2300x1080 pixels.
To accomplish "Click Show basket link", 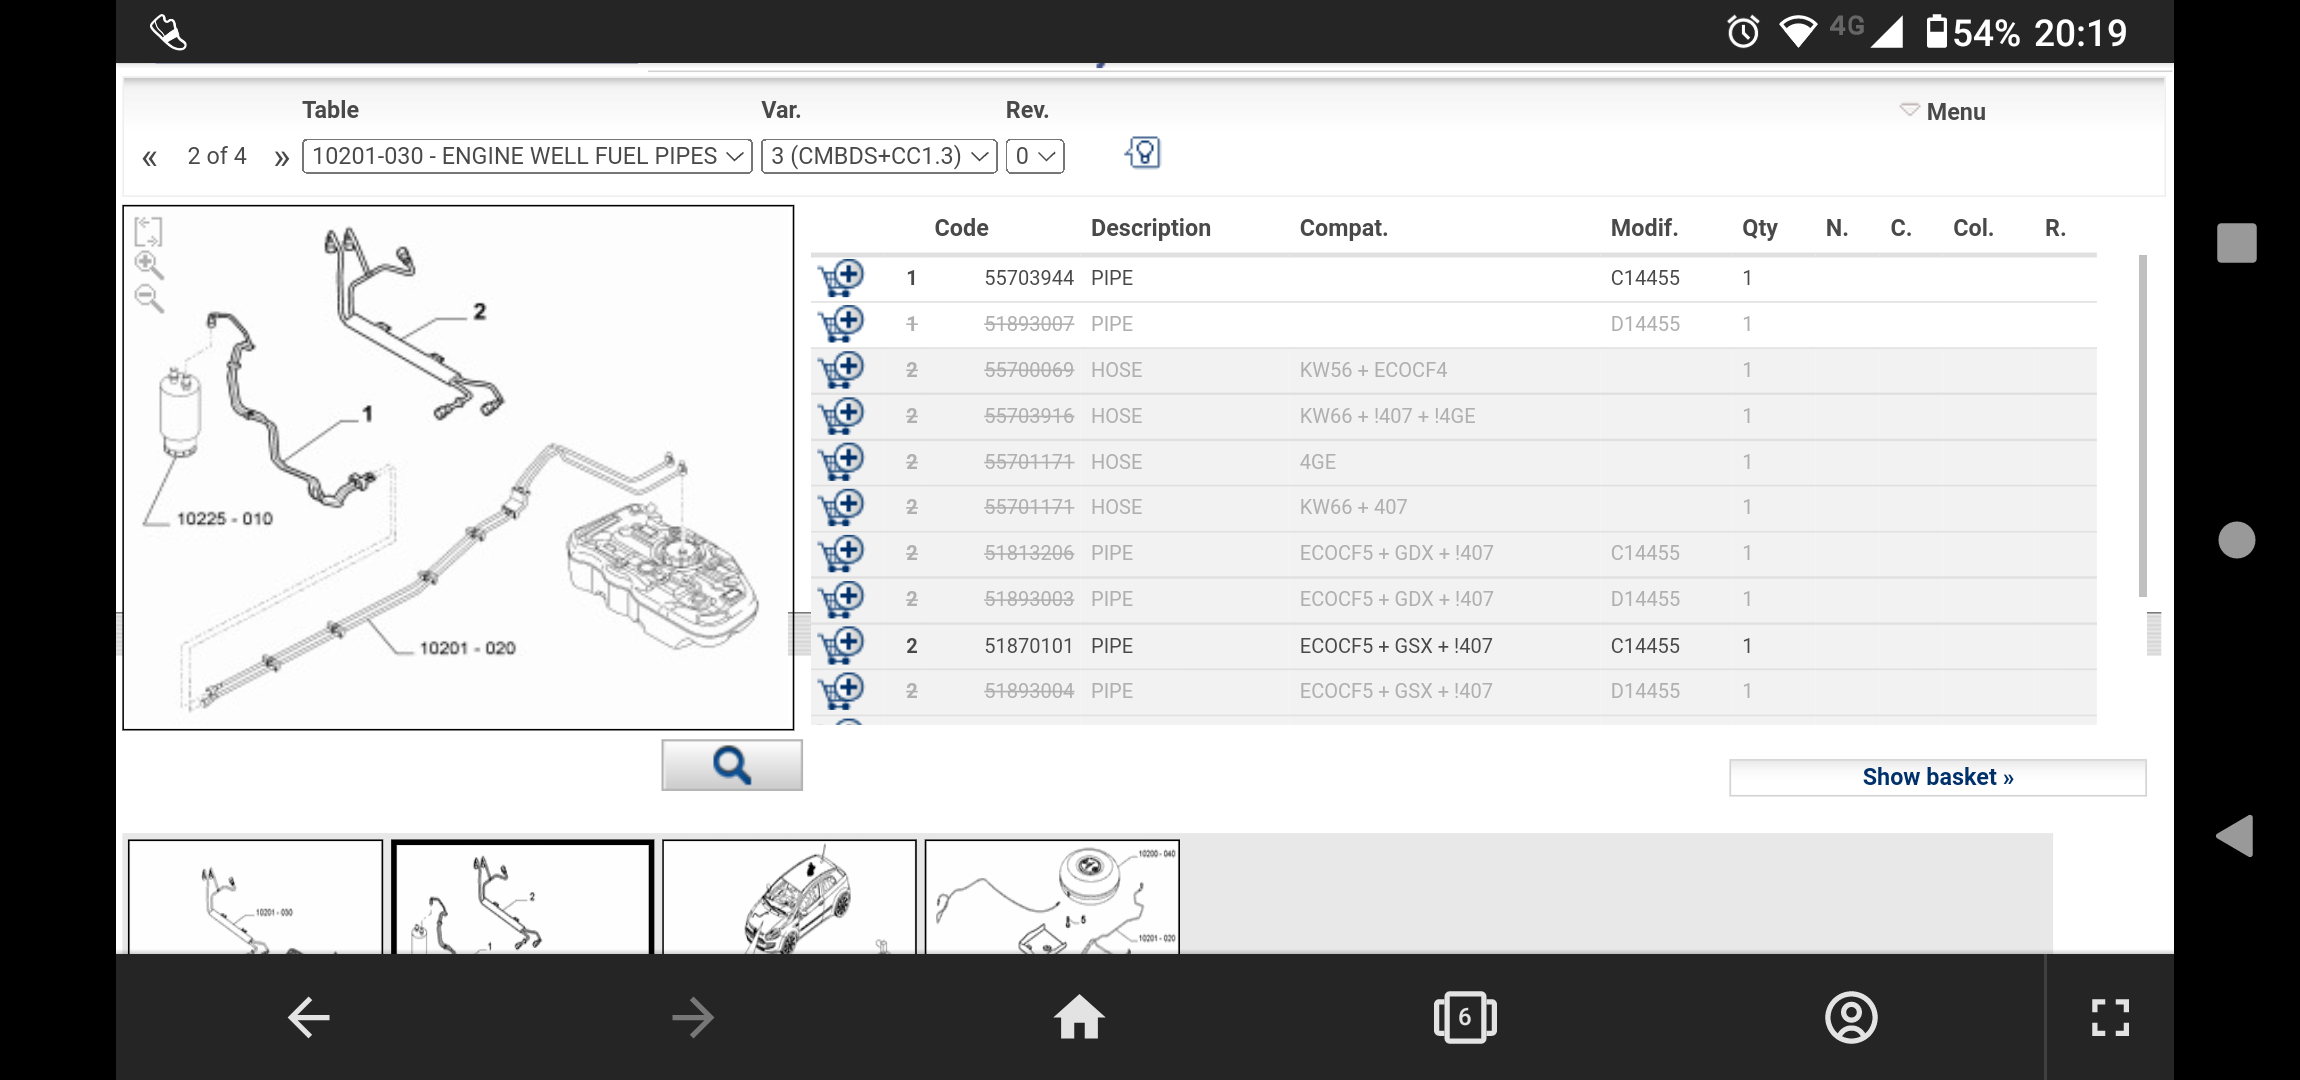I will pos(1937,777).
